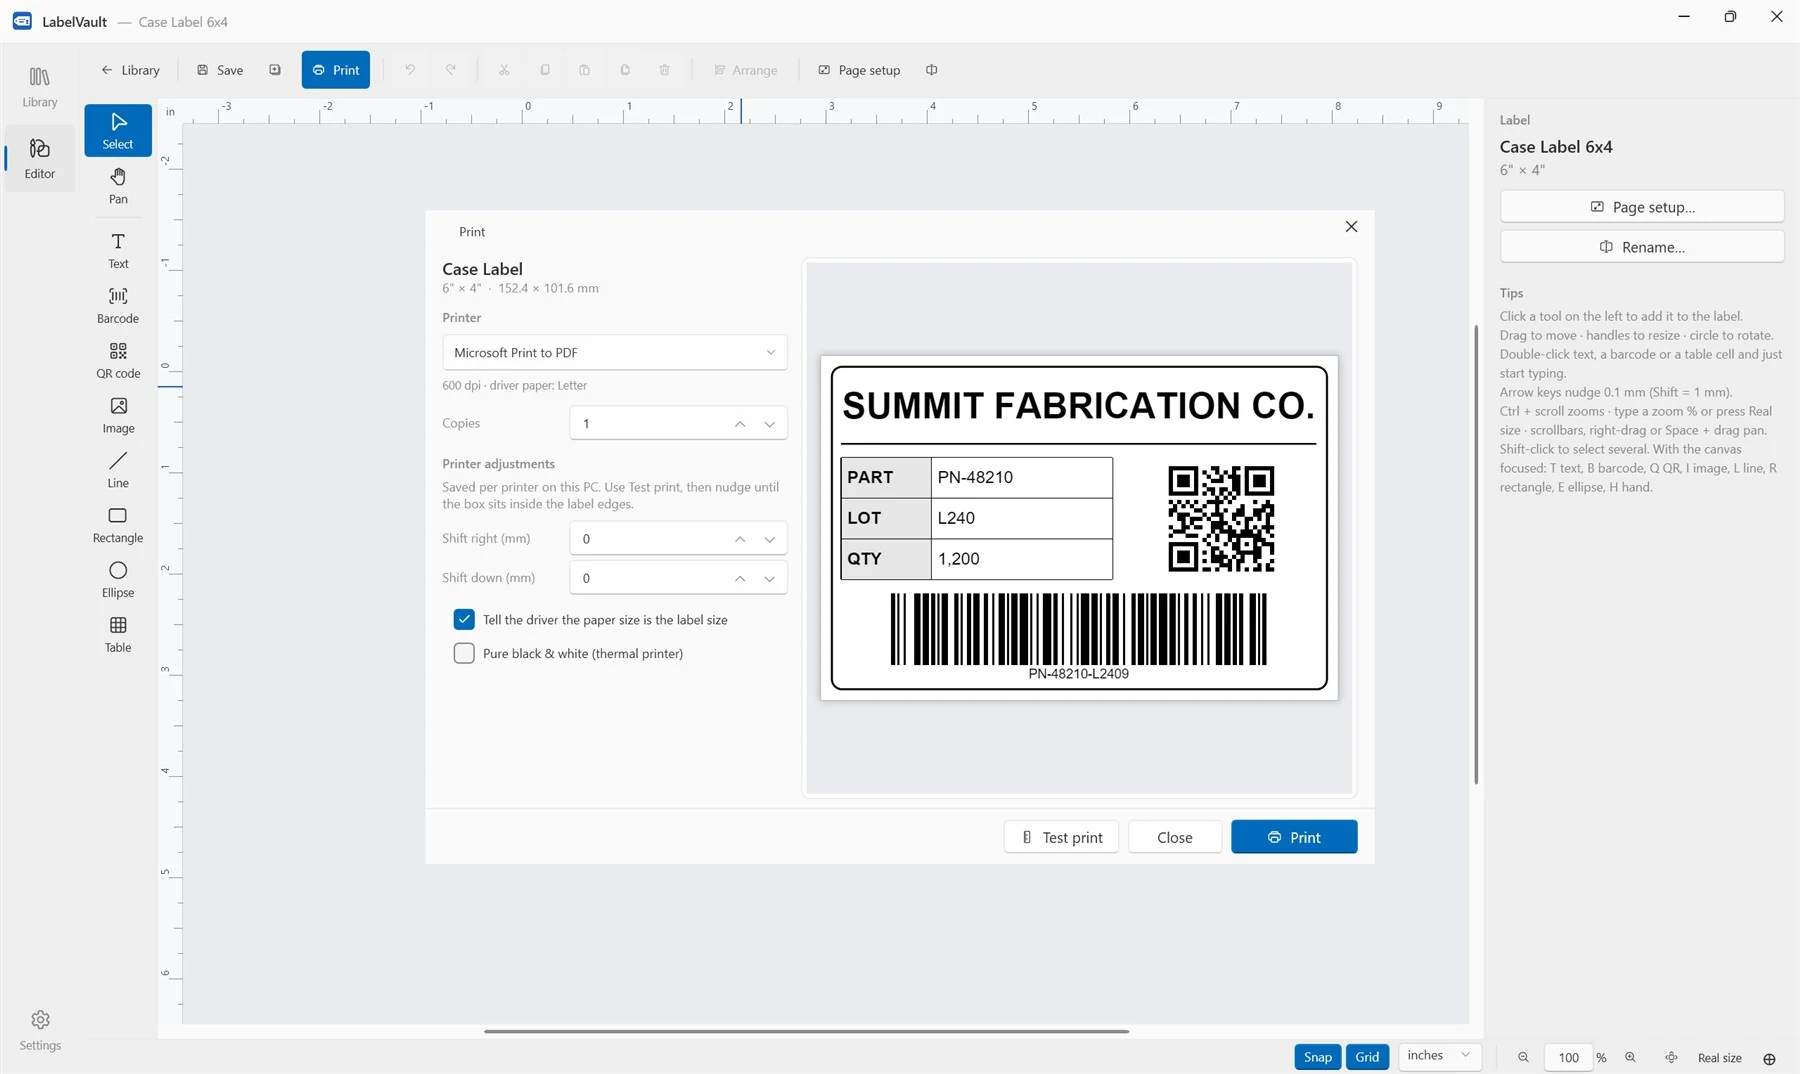Decrease Shift right value

point(770,539)
